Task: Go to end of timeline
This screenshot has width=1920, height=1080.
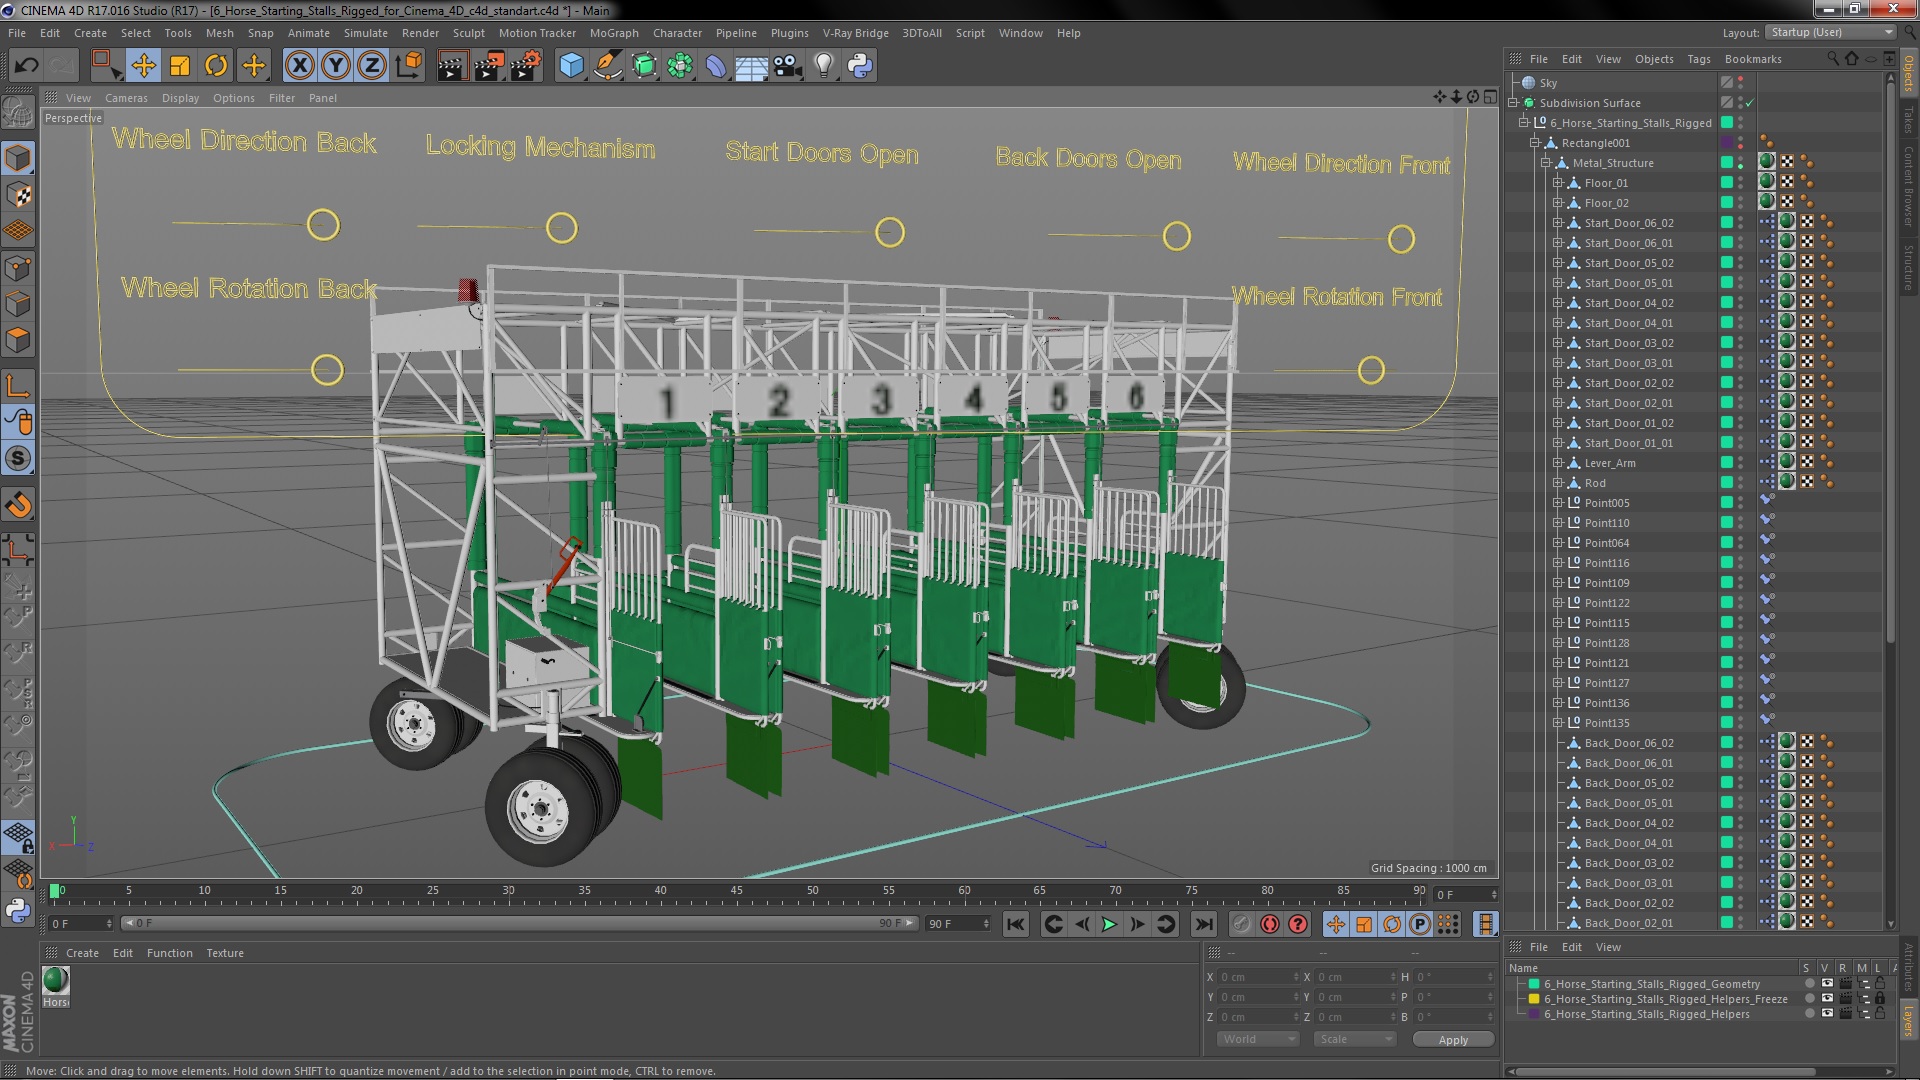Action: click(1204, 924)
